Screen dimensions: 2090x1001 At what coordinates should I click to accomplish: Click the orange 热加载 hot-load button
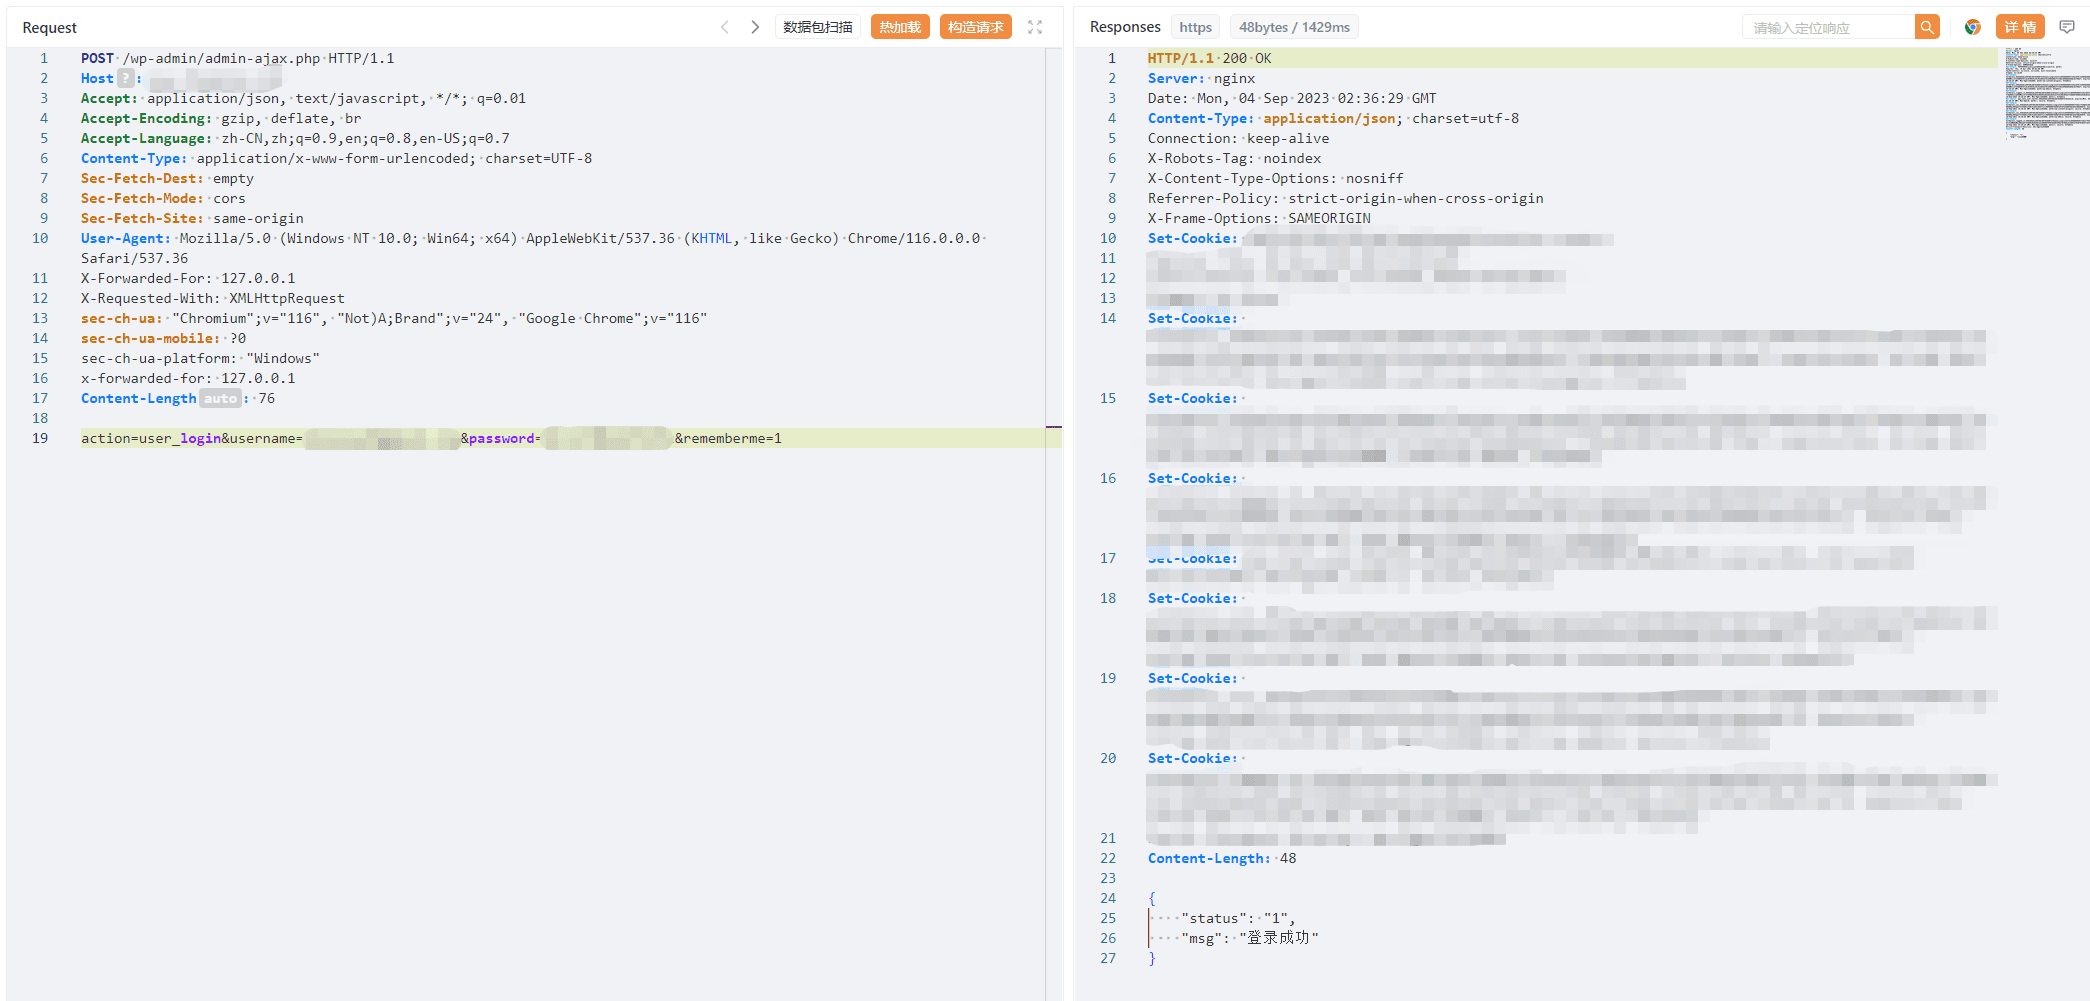(900, 27)
